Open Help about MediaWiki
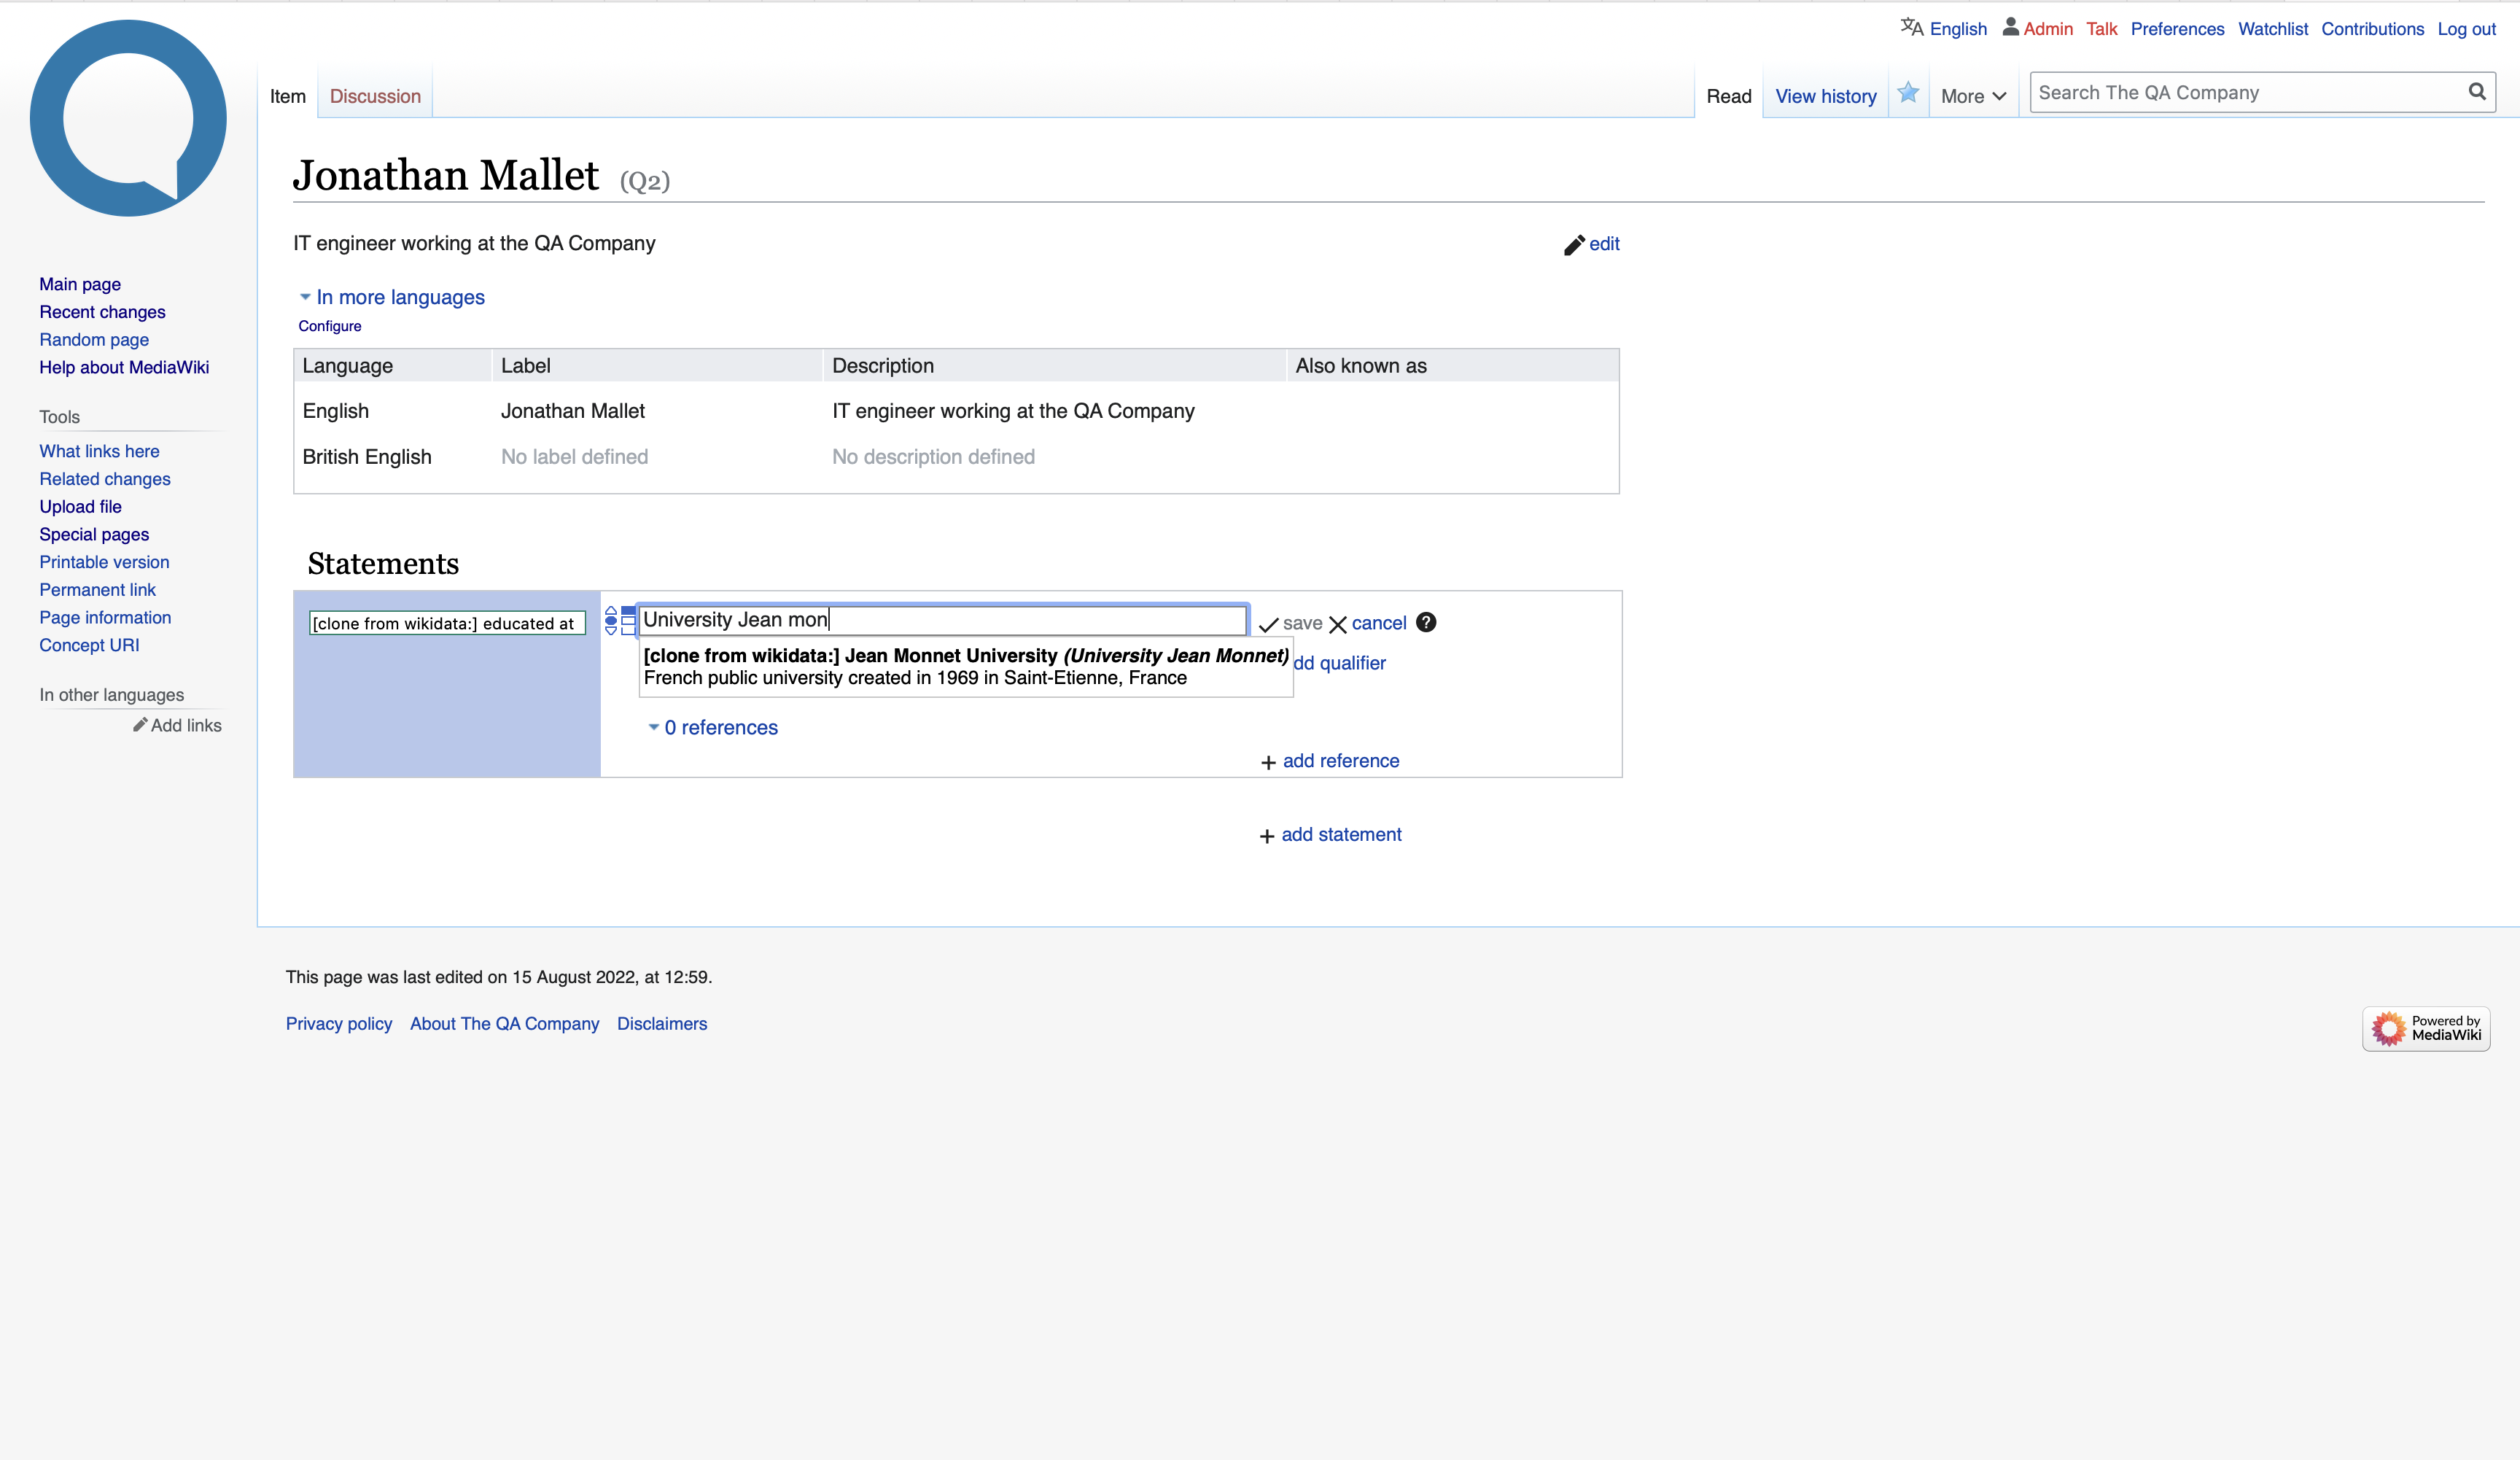 (x=124, y=367)
